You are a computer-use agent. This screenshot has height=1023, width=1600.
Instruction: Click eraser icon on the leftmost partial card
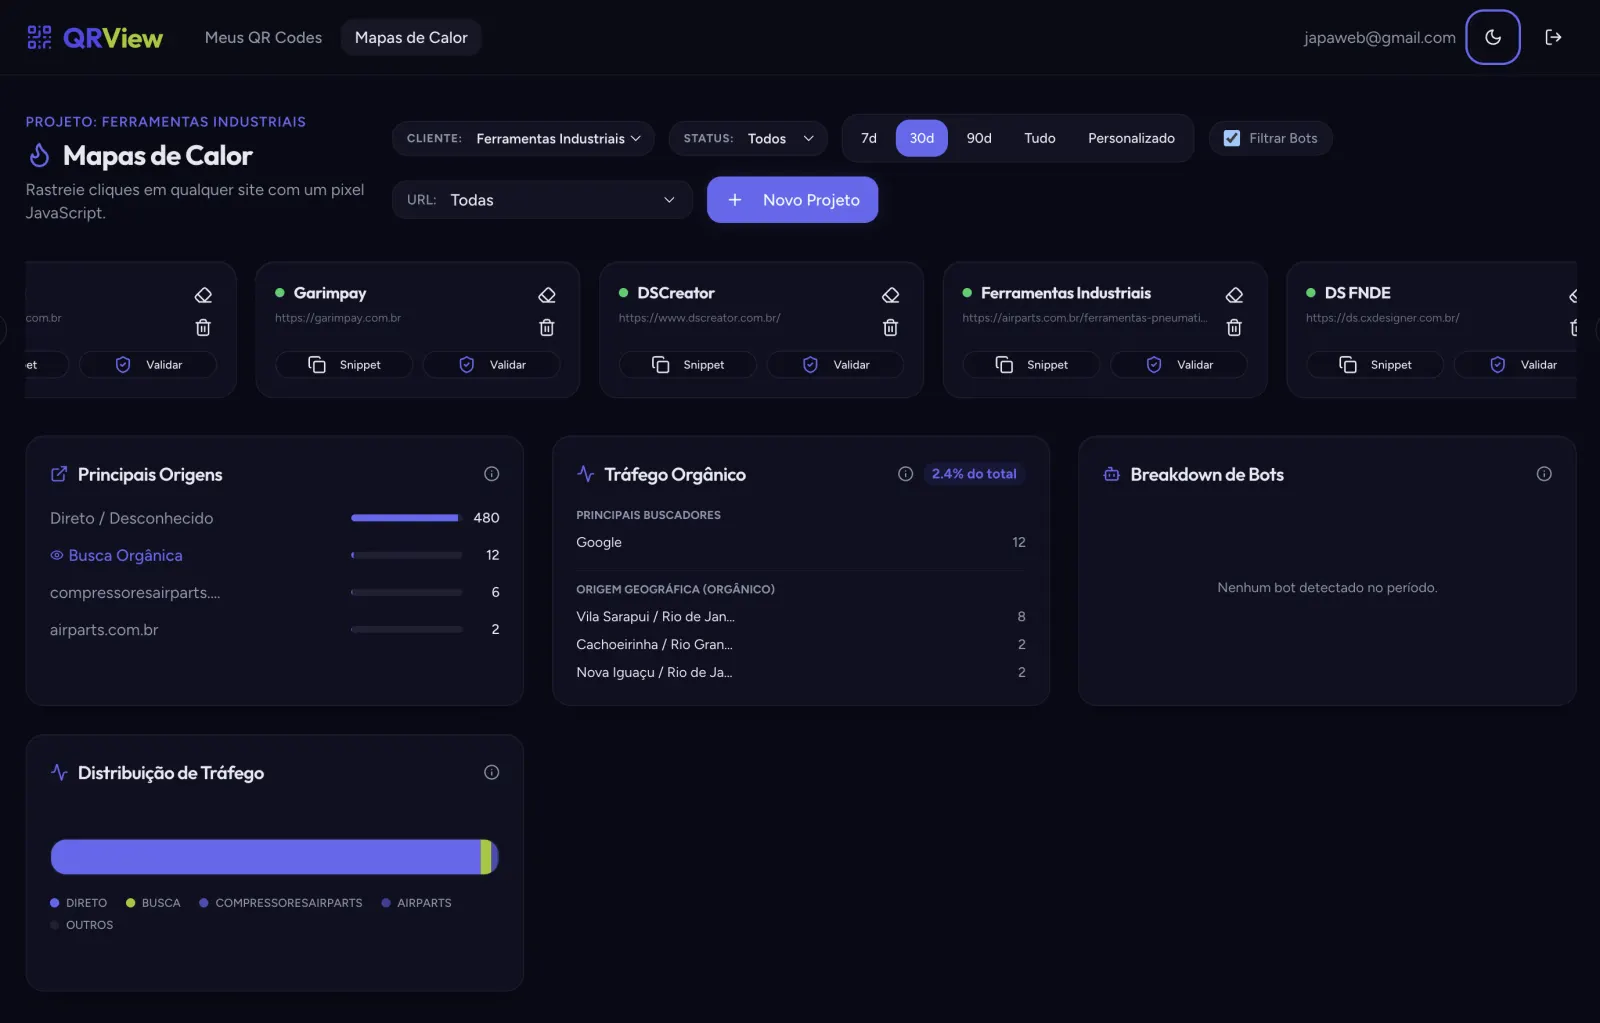(203, 295)
